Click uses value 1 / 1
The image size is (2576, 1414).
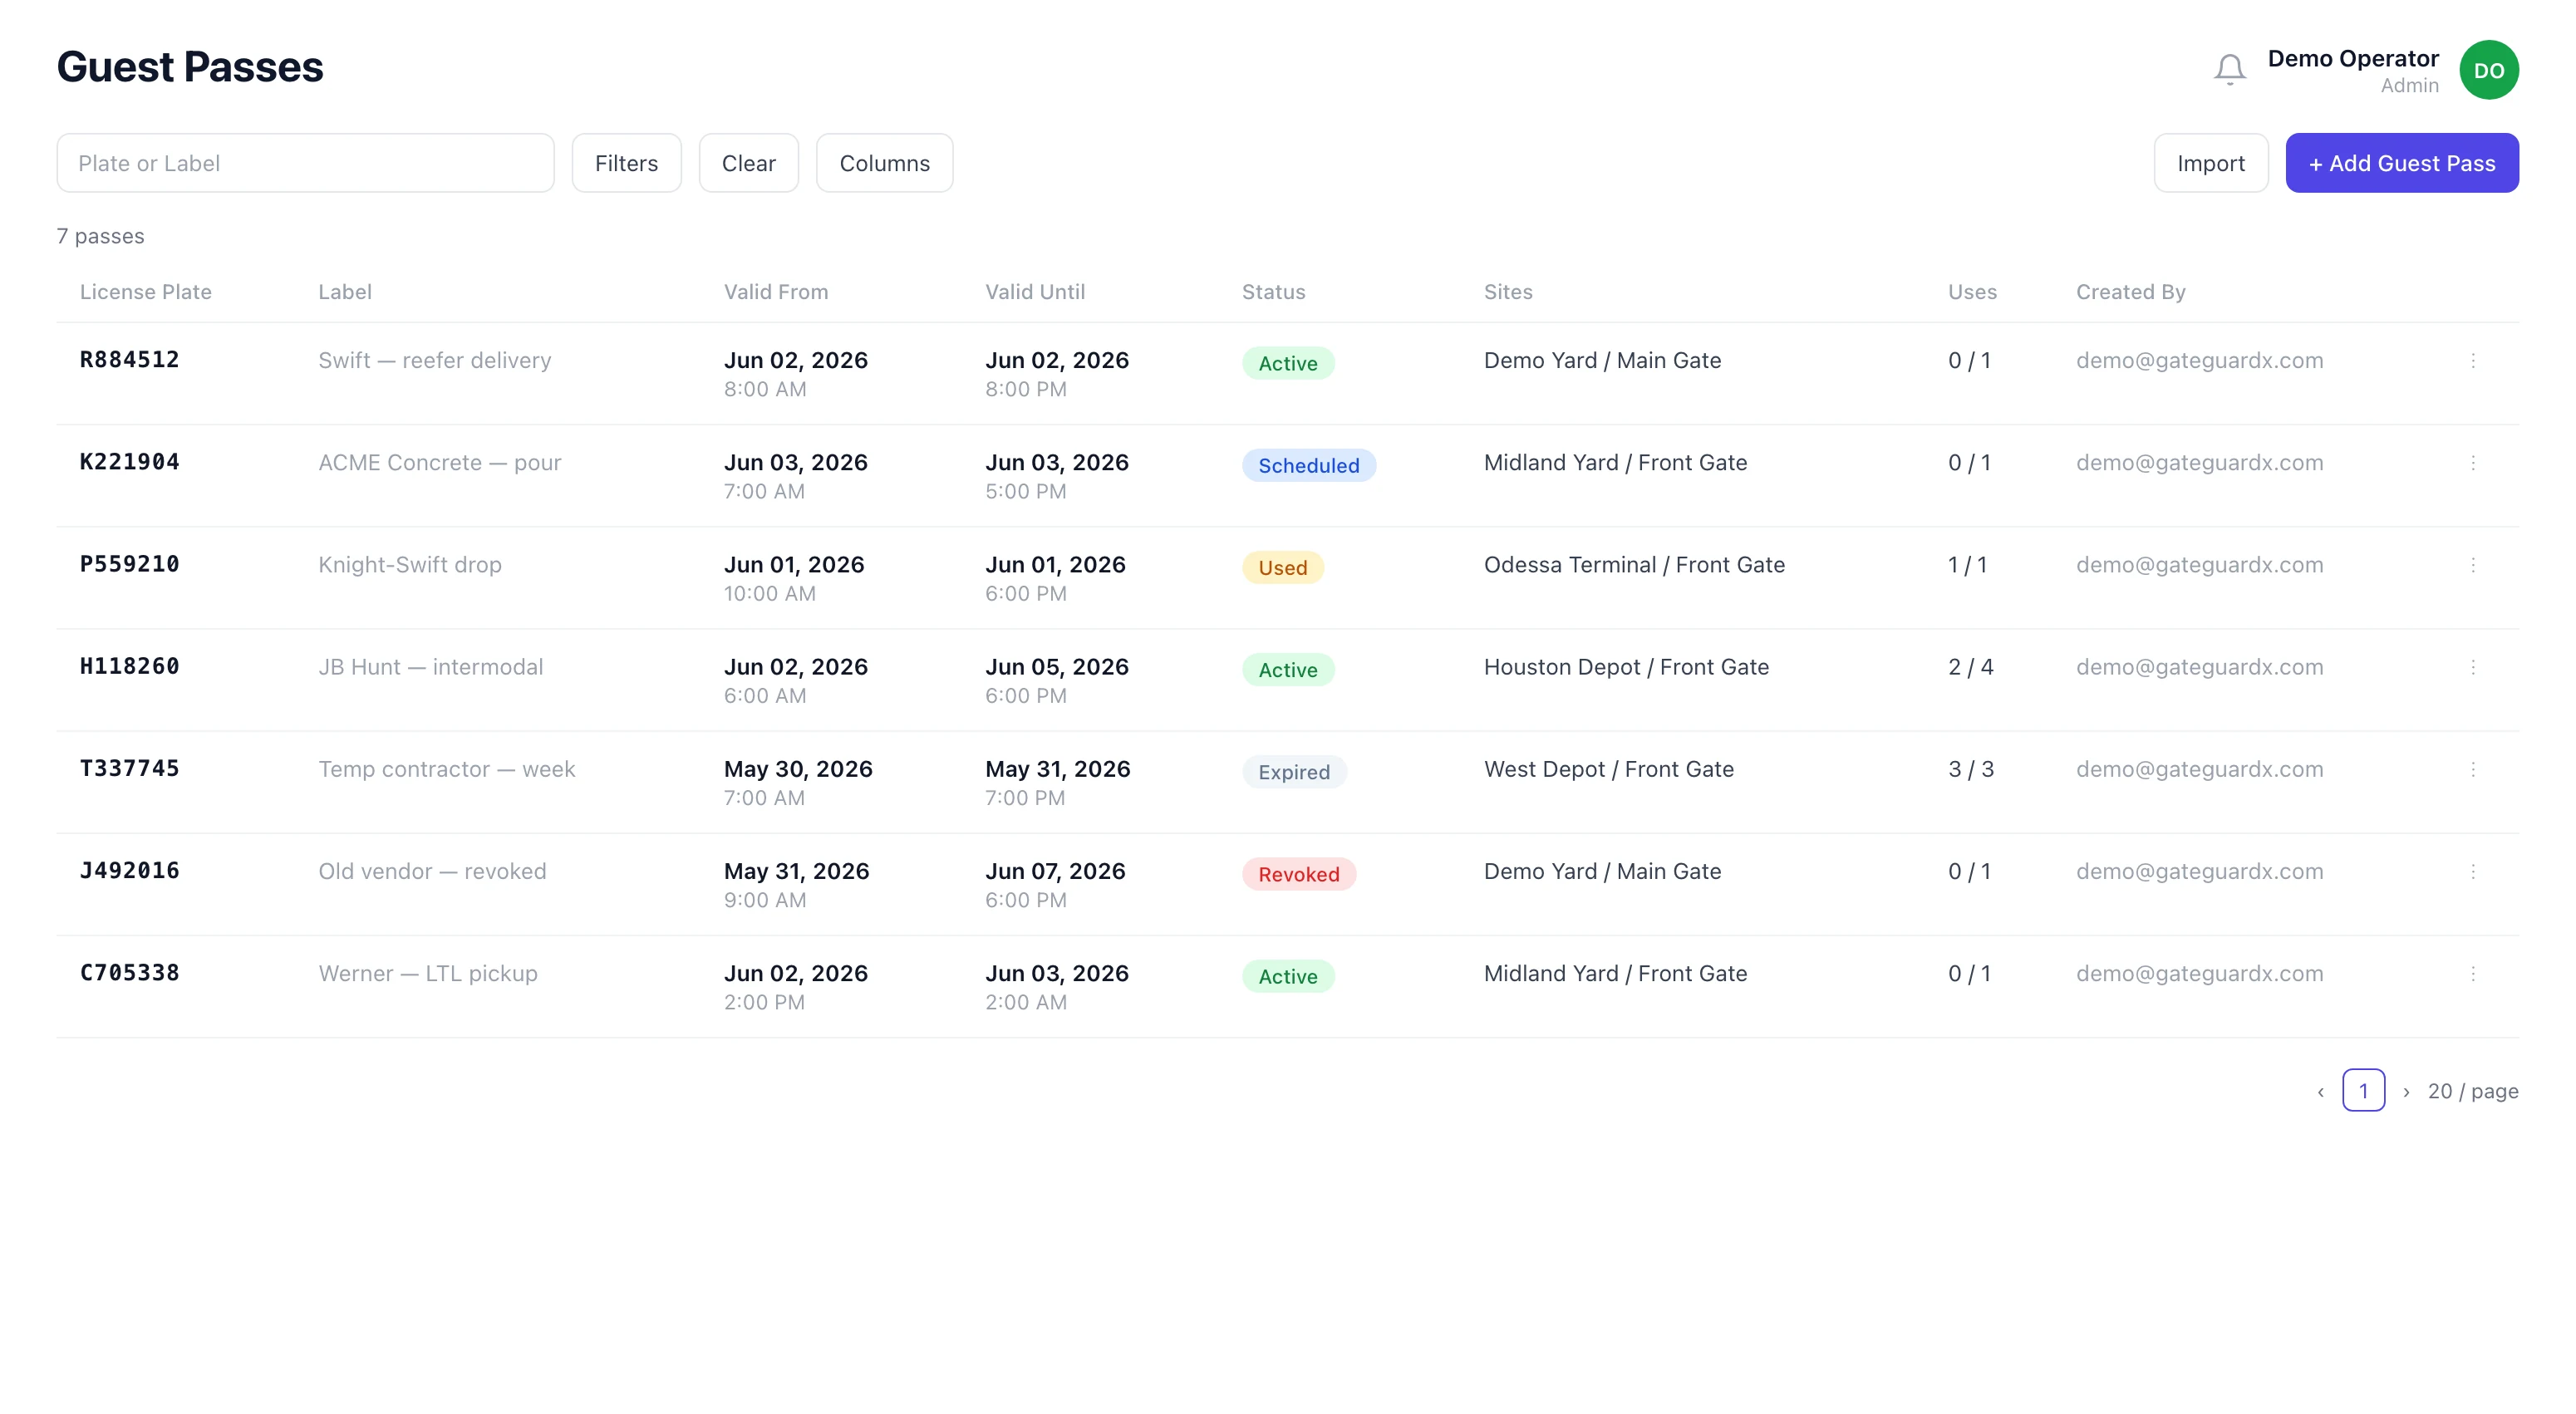(x=1967, y=564)
